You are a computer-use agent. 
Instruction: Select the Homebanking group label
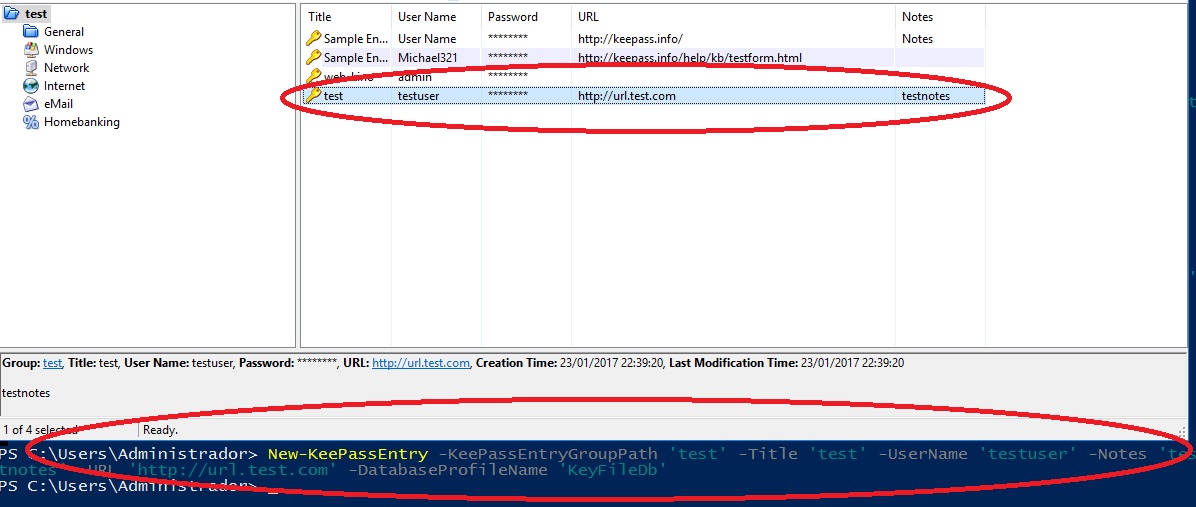click(x=81, y=122)
